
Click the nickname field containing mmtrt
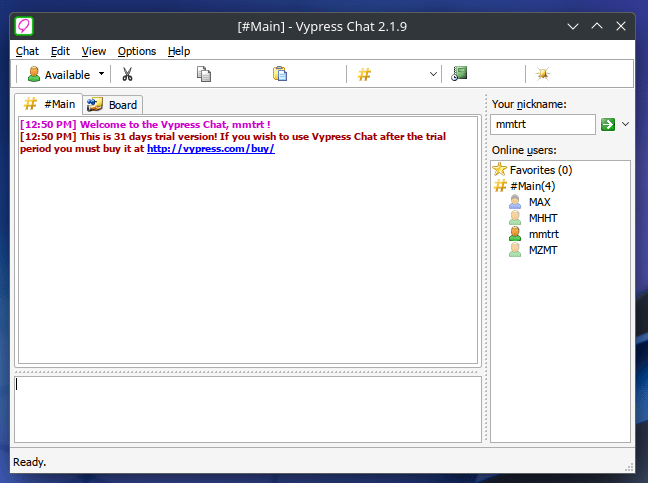click(x=543, y=124)
